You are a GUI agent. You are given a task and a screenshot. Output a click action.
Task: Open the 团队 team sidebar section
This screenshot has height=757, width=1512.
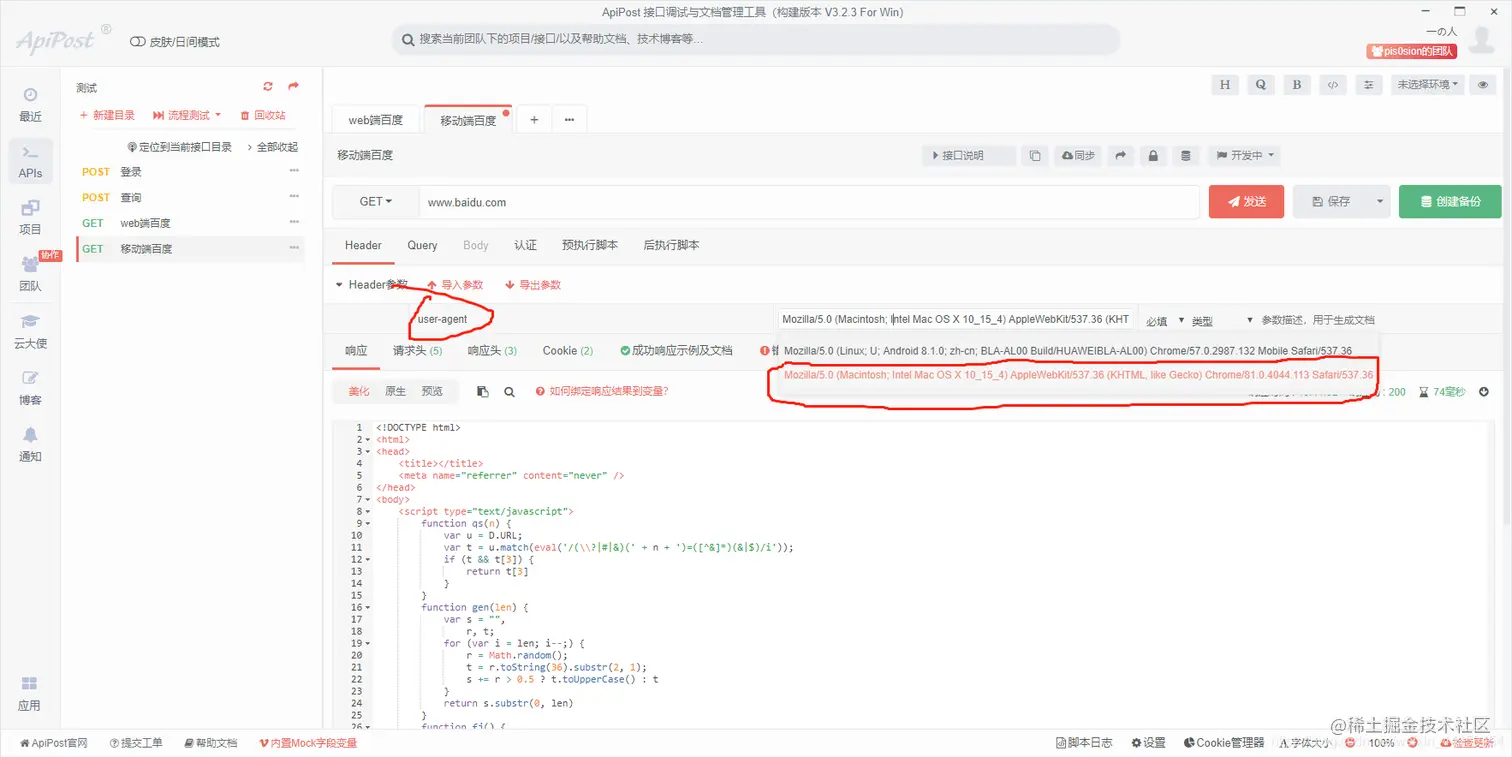30,273
